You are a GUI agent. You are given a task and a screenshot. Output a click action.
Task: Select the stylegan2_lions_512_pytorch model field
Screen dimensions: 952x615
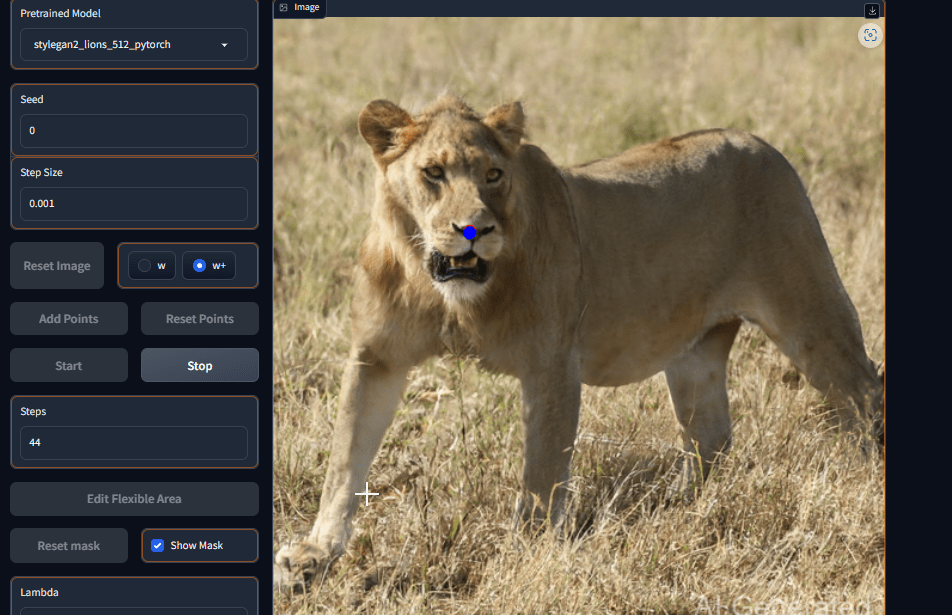click(x=134, y=44)
